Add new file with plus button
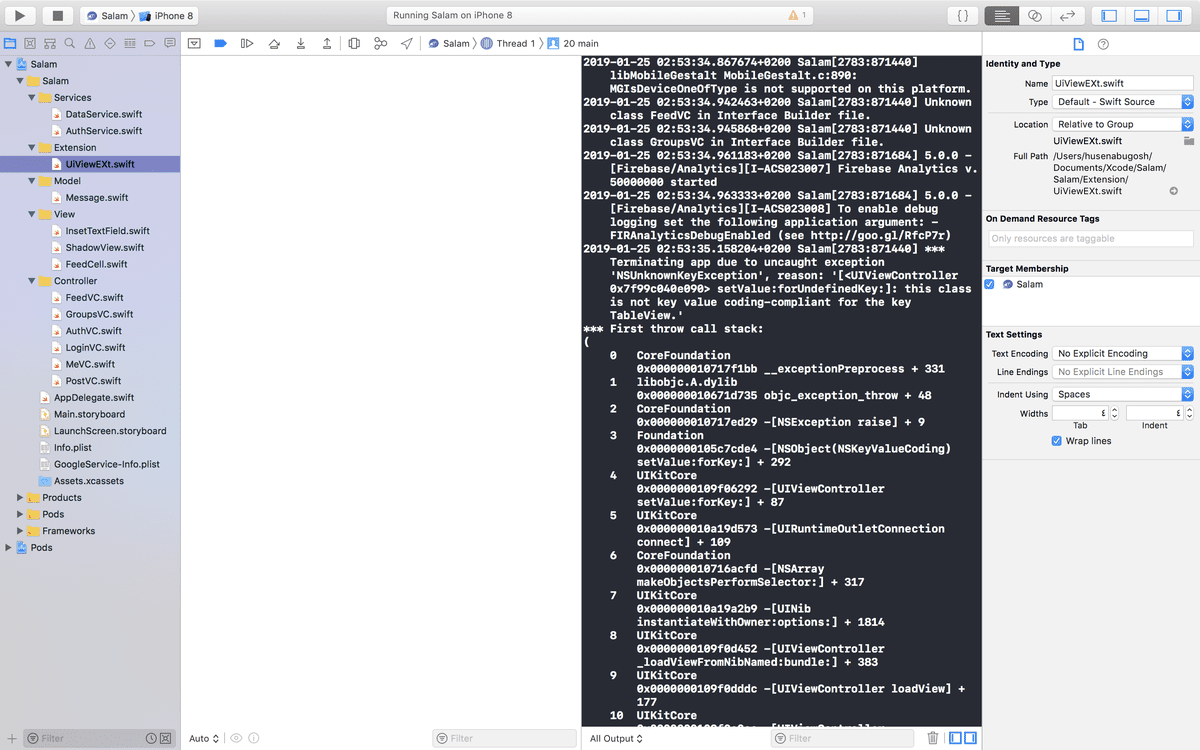 coord(11,738)
